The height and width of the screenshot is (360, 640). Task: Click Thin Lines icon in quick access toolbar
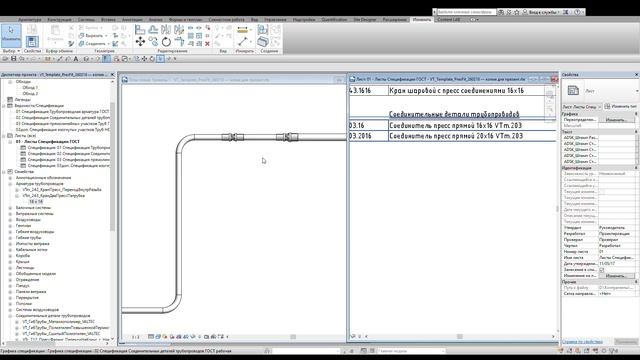107,59
